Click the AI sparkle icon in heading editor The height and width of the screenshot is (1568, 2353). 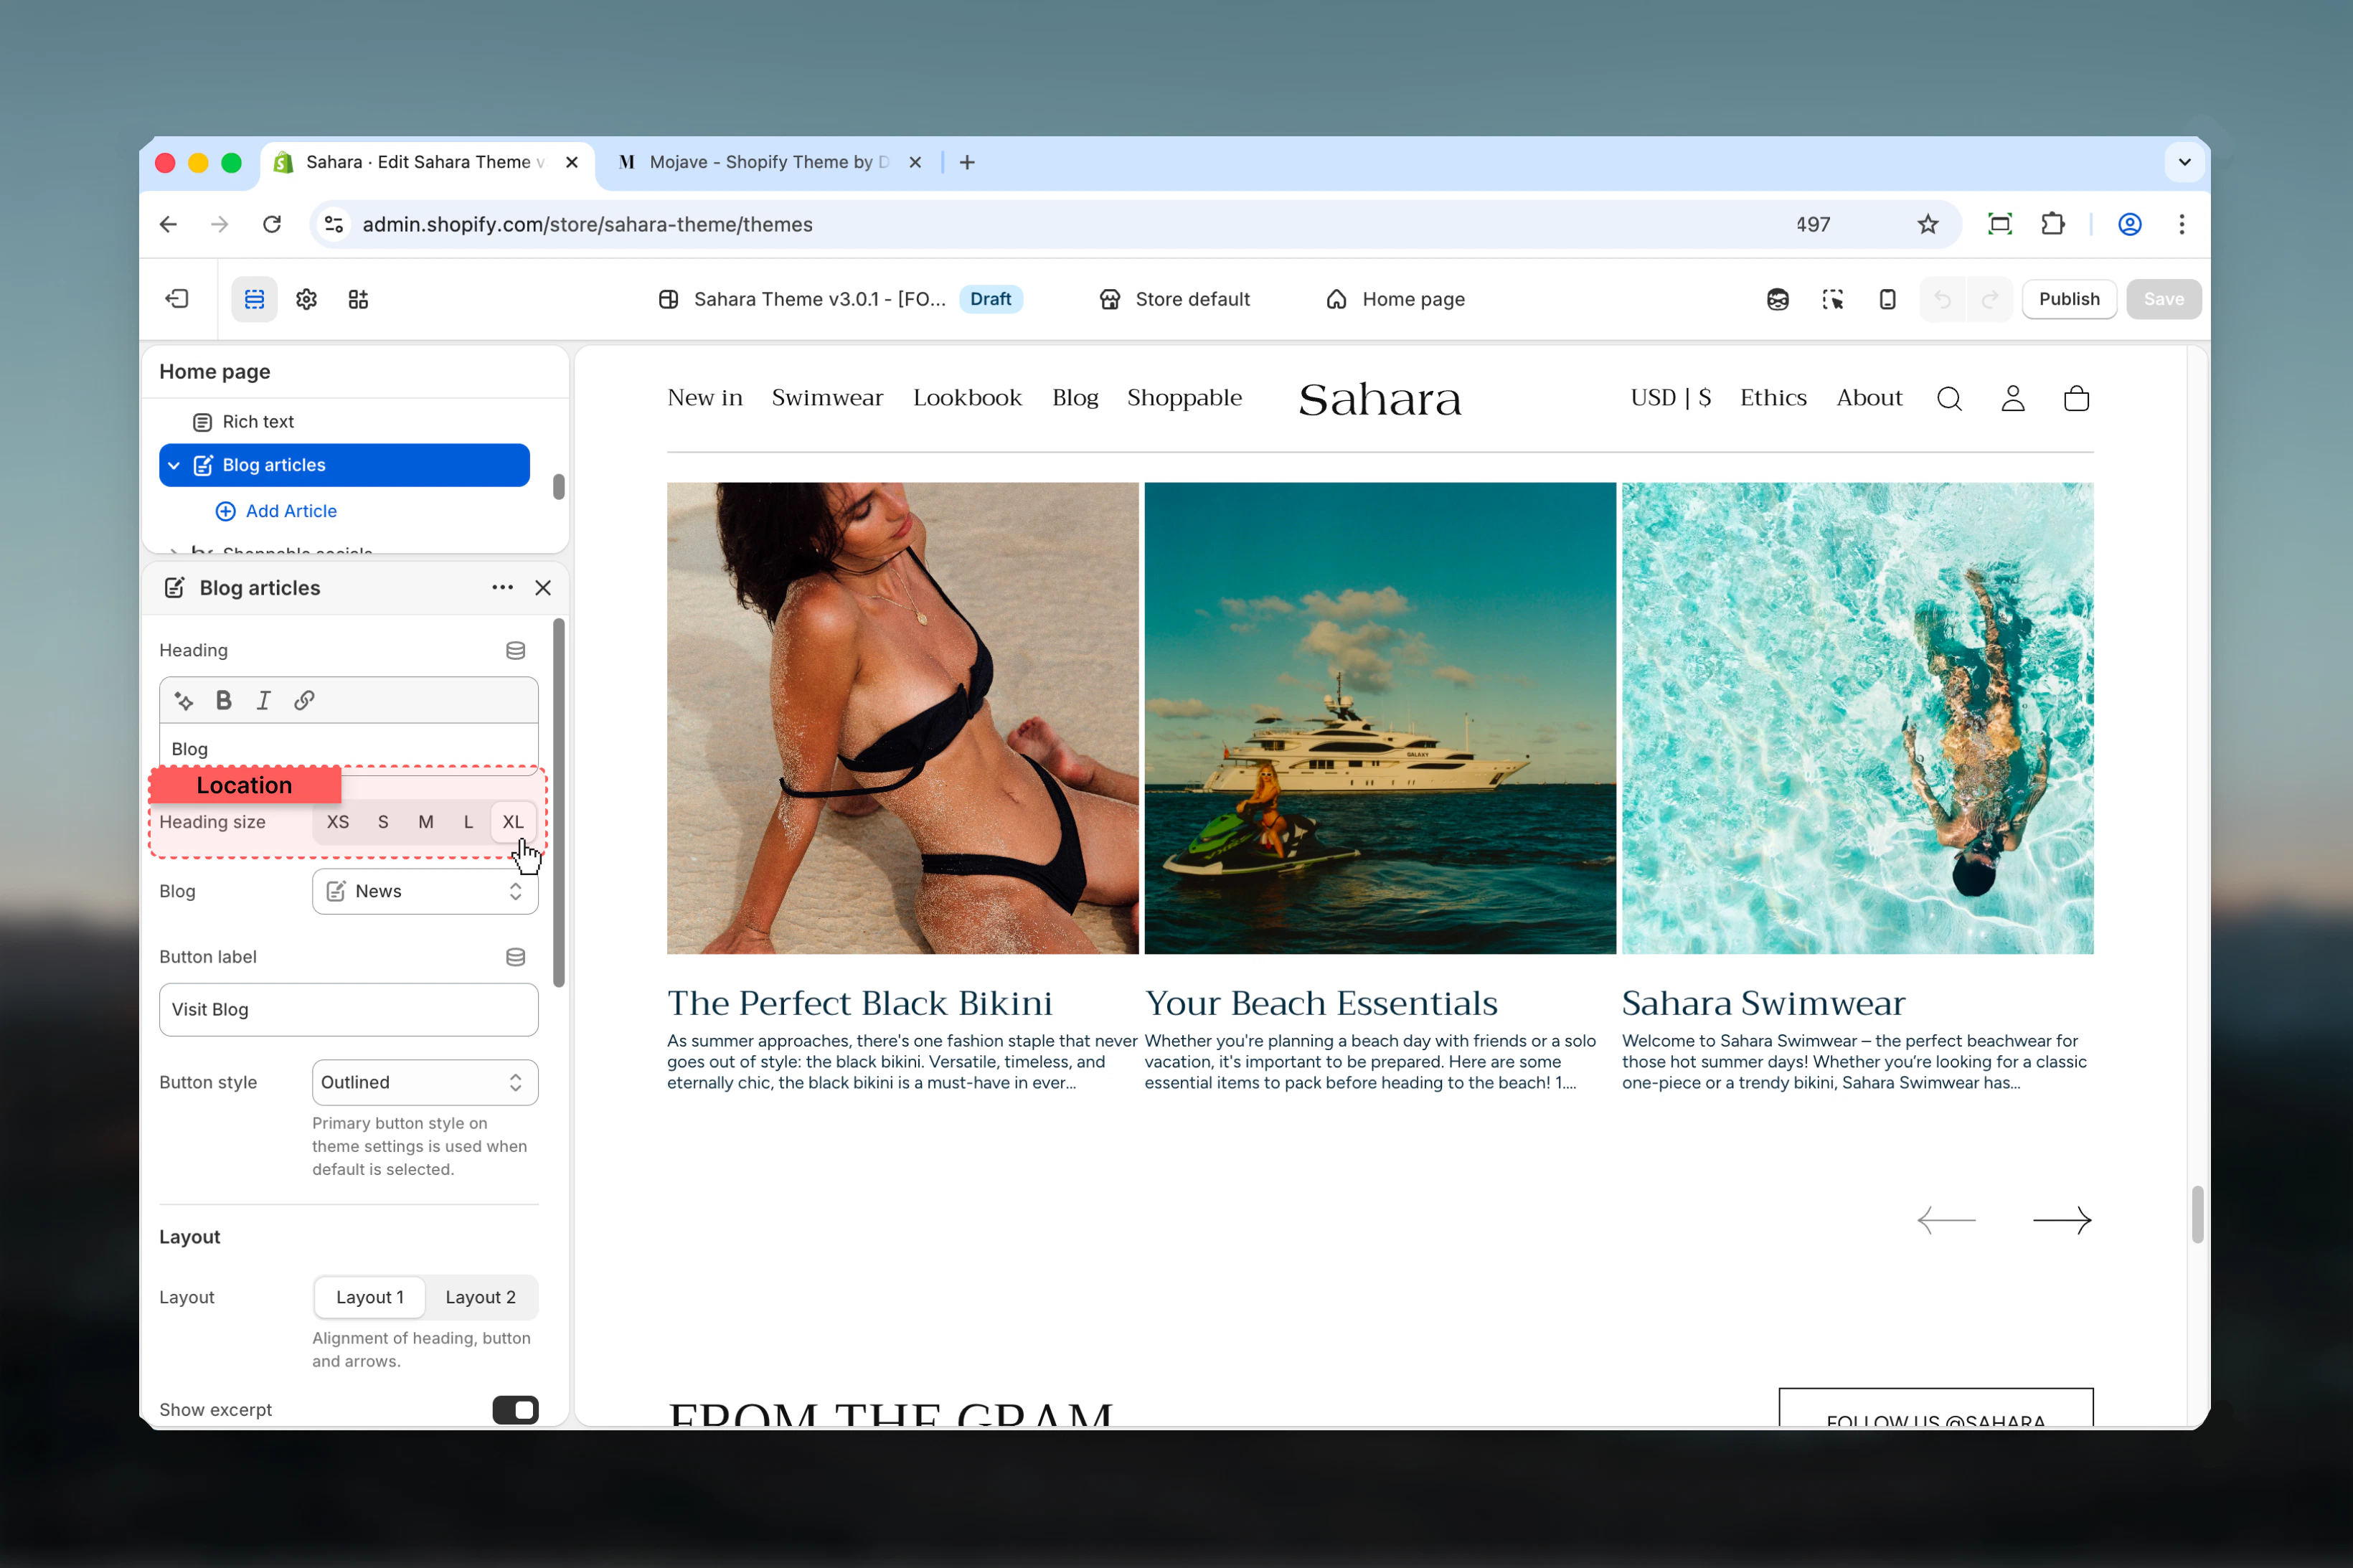click(184, 700)
